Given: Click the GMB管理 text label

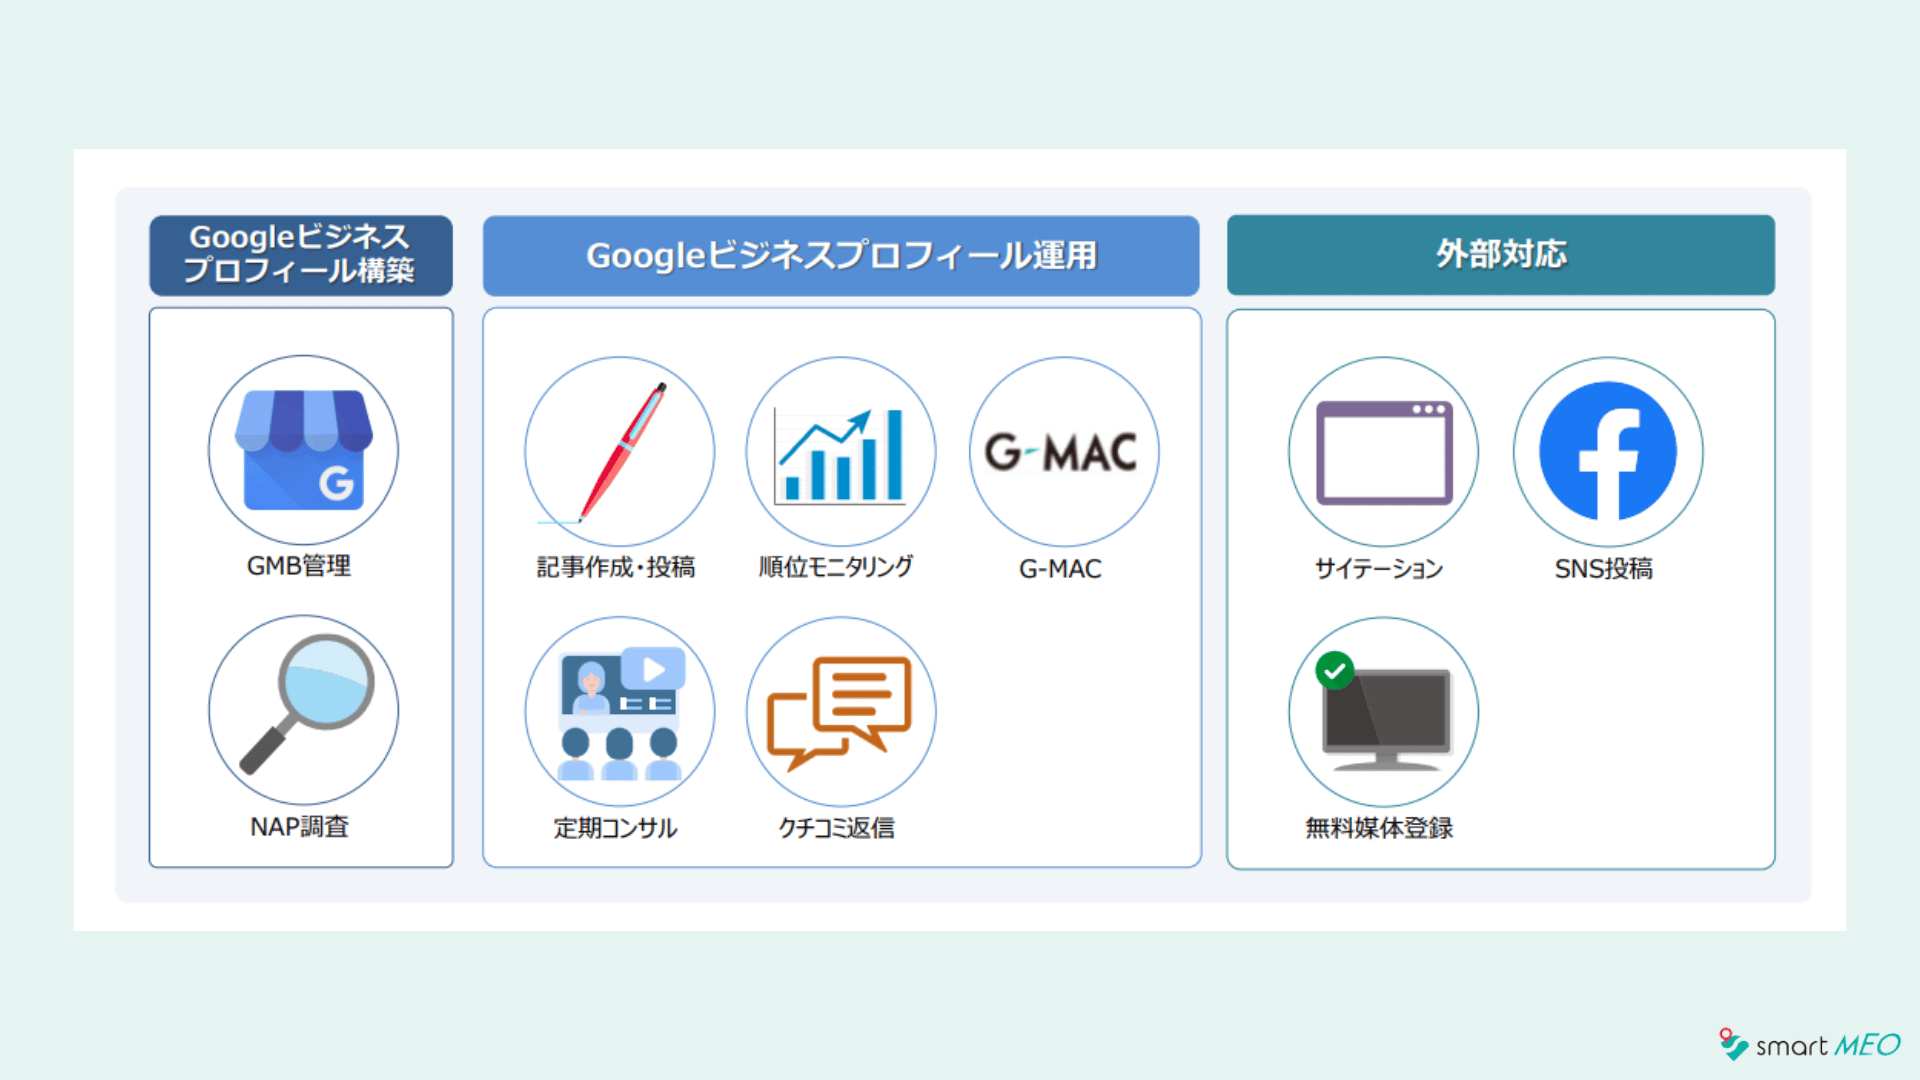Looking at the screenshot, I should pos(298,566).
